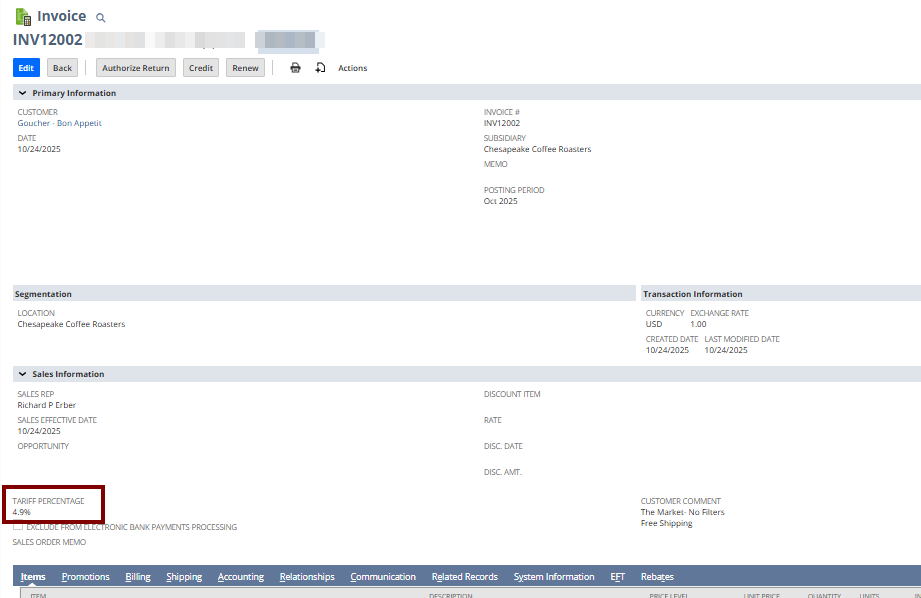Toggle Exclude From Electronic Bank Payments checkbox
921x598 pixels.
coord(18,527)
